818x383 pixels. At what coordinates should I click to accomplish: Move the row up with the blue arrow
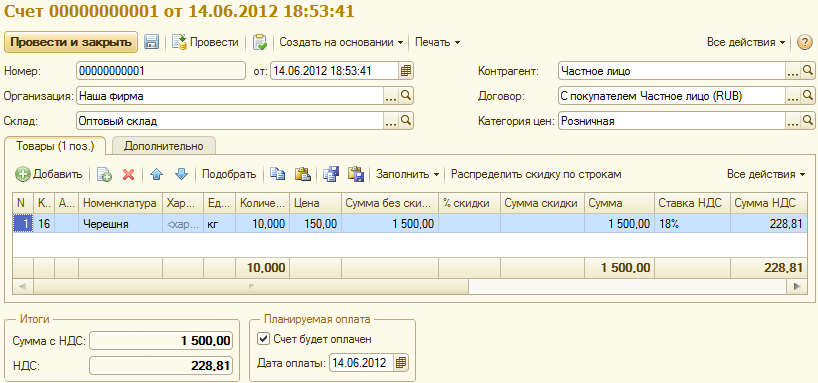coord(156,174)
